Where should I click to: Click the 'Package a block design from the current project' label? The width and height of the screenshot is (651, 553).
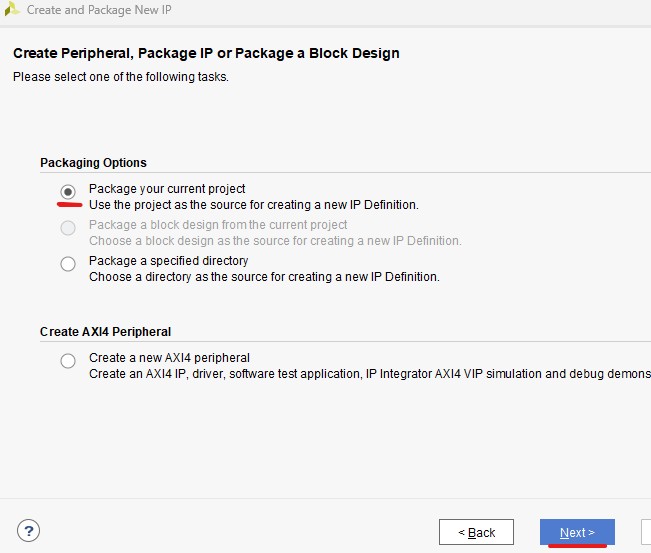pos(218,225)
